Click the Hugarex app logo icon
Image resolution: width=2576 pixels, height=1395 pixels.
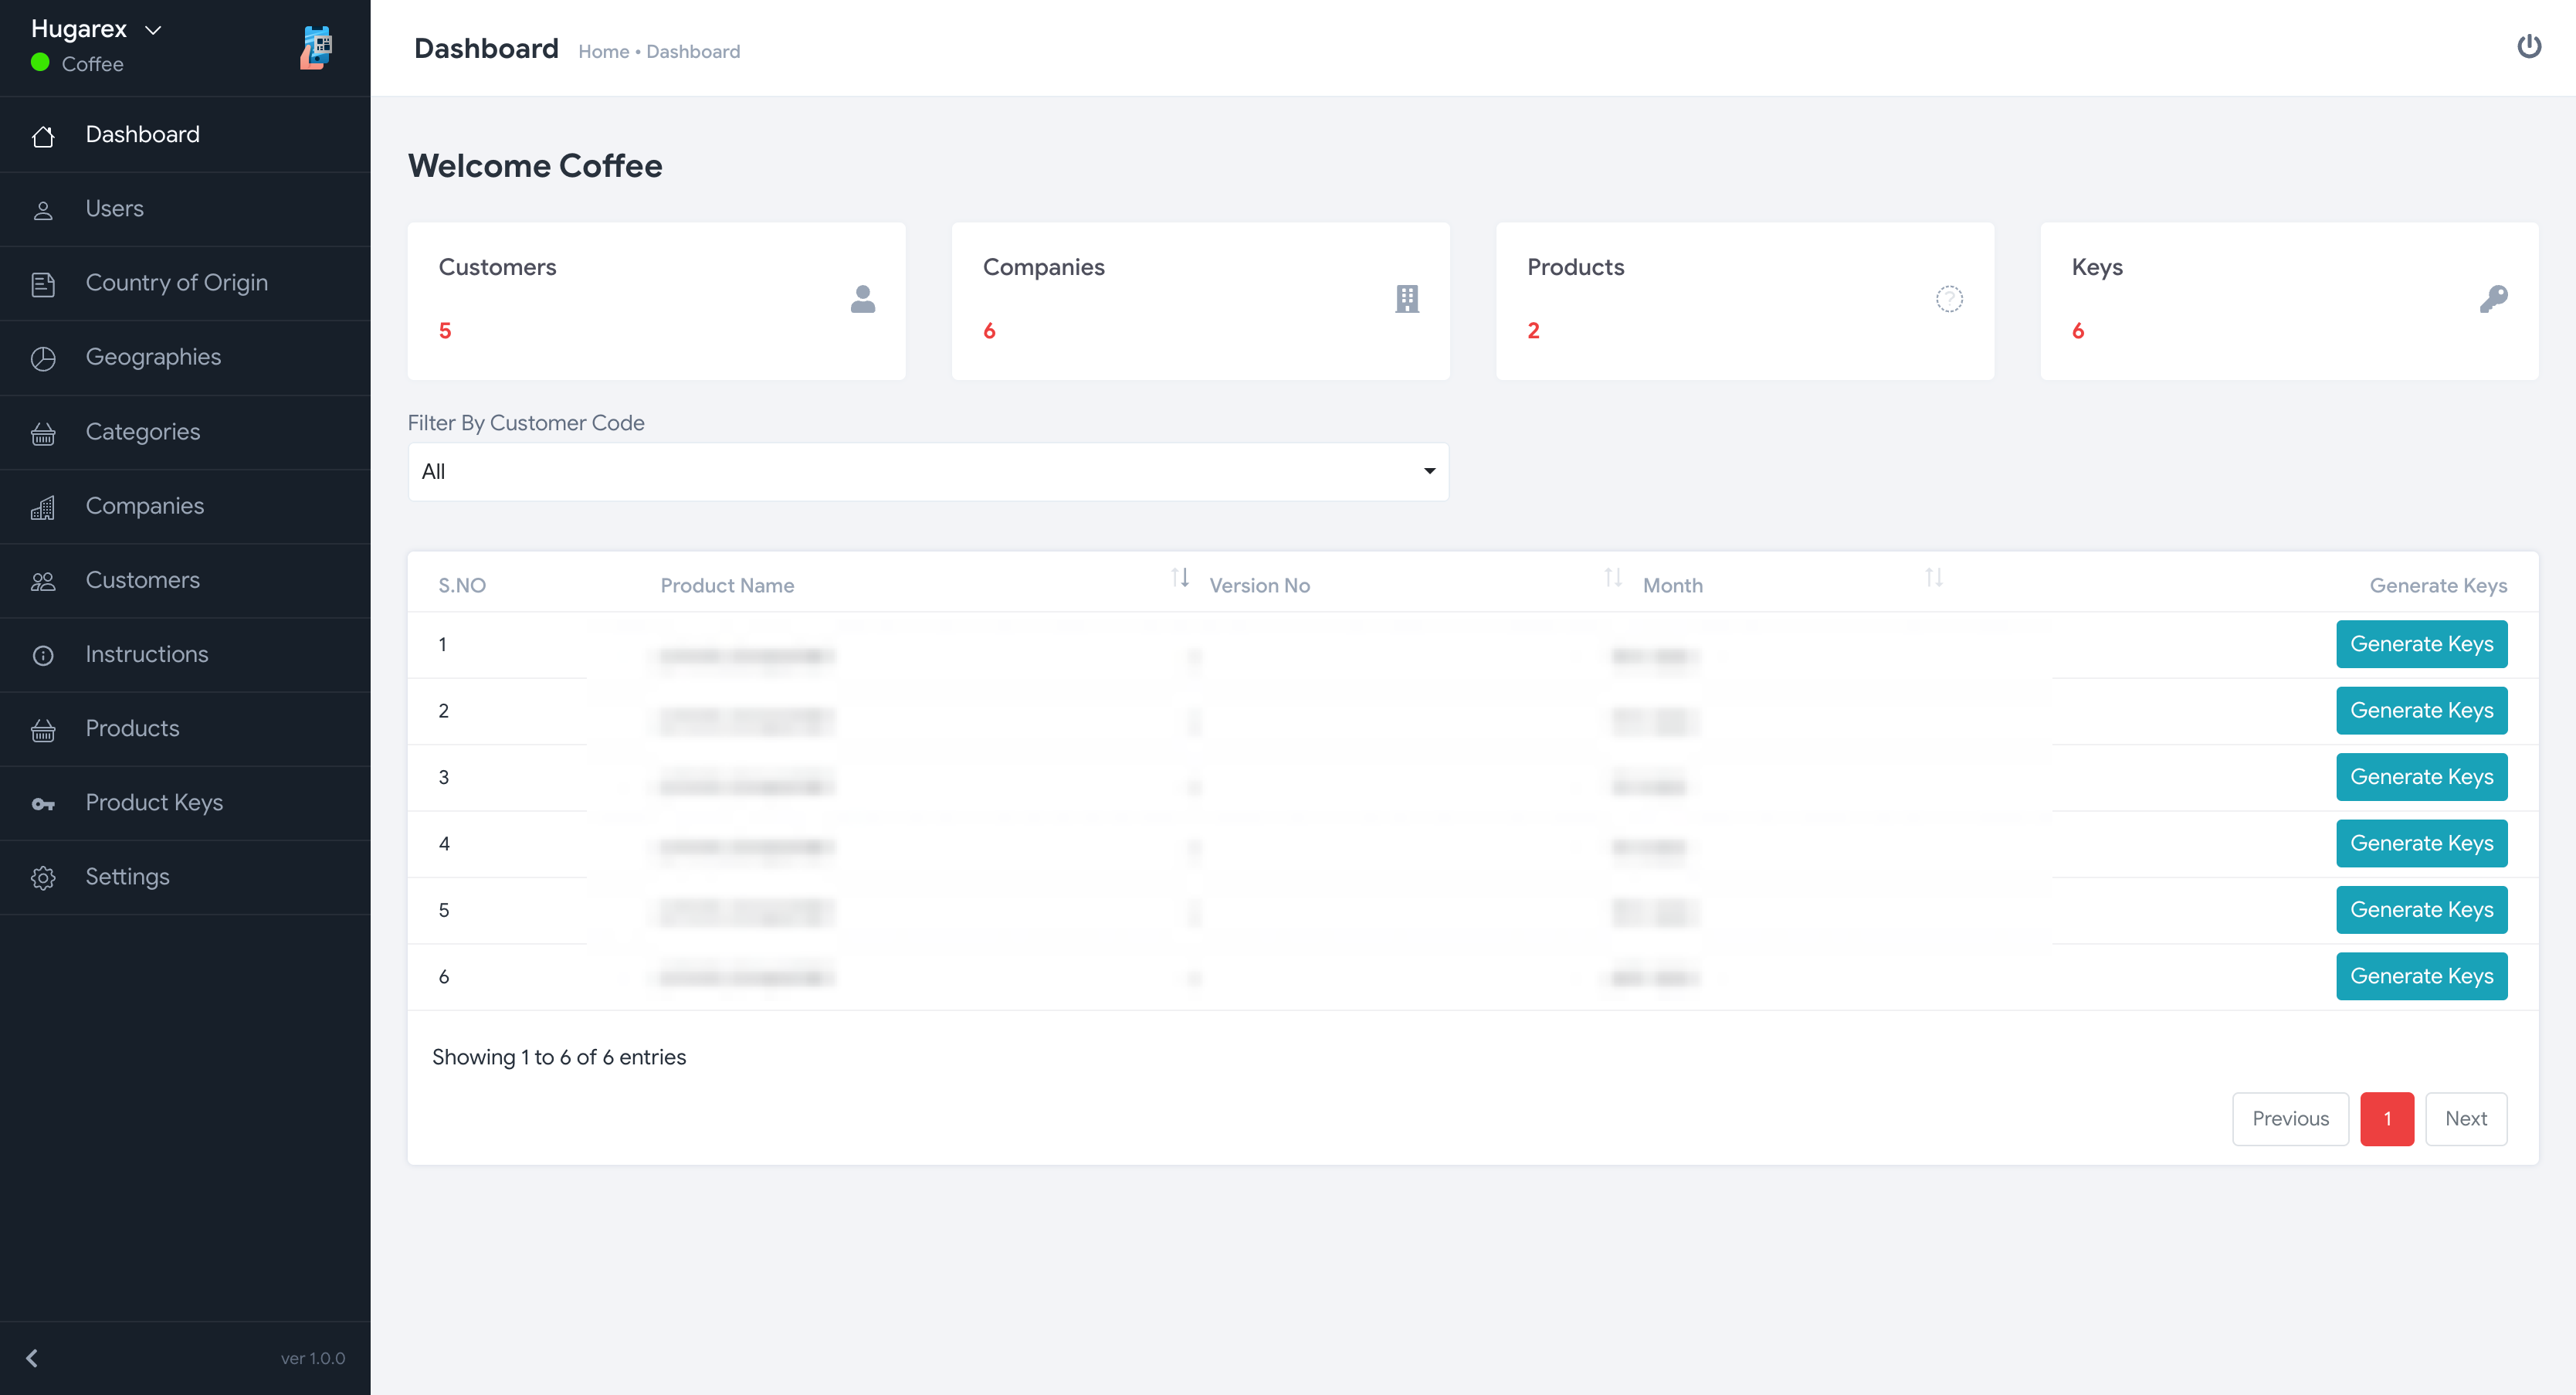click(316, 47)
